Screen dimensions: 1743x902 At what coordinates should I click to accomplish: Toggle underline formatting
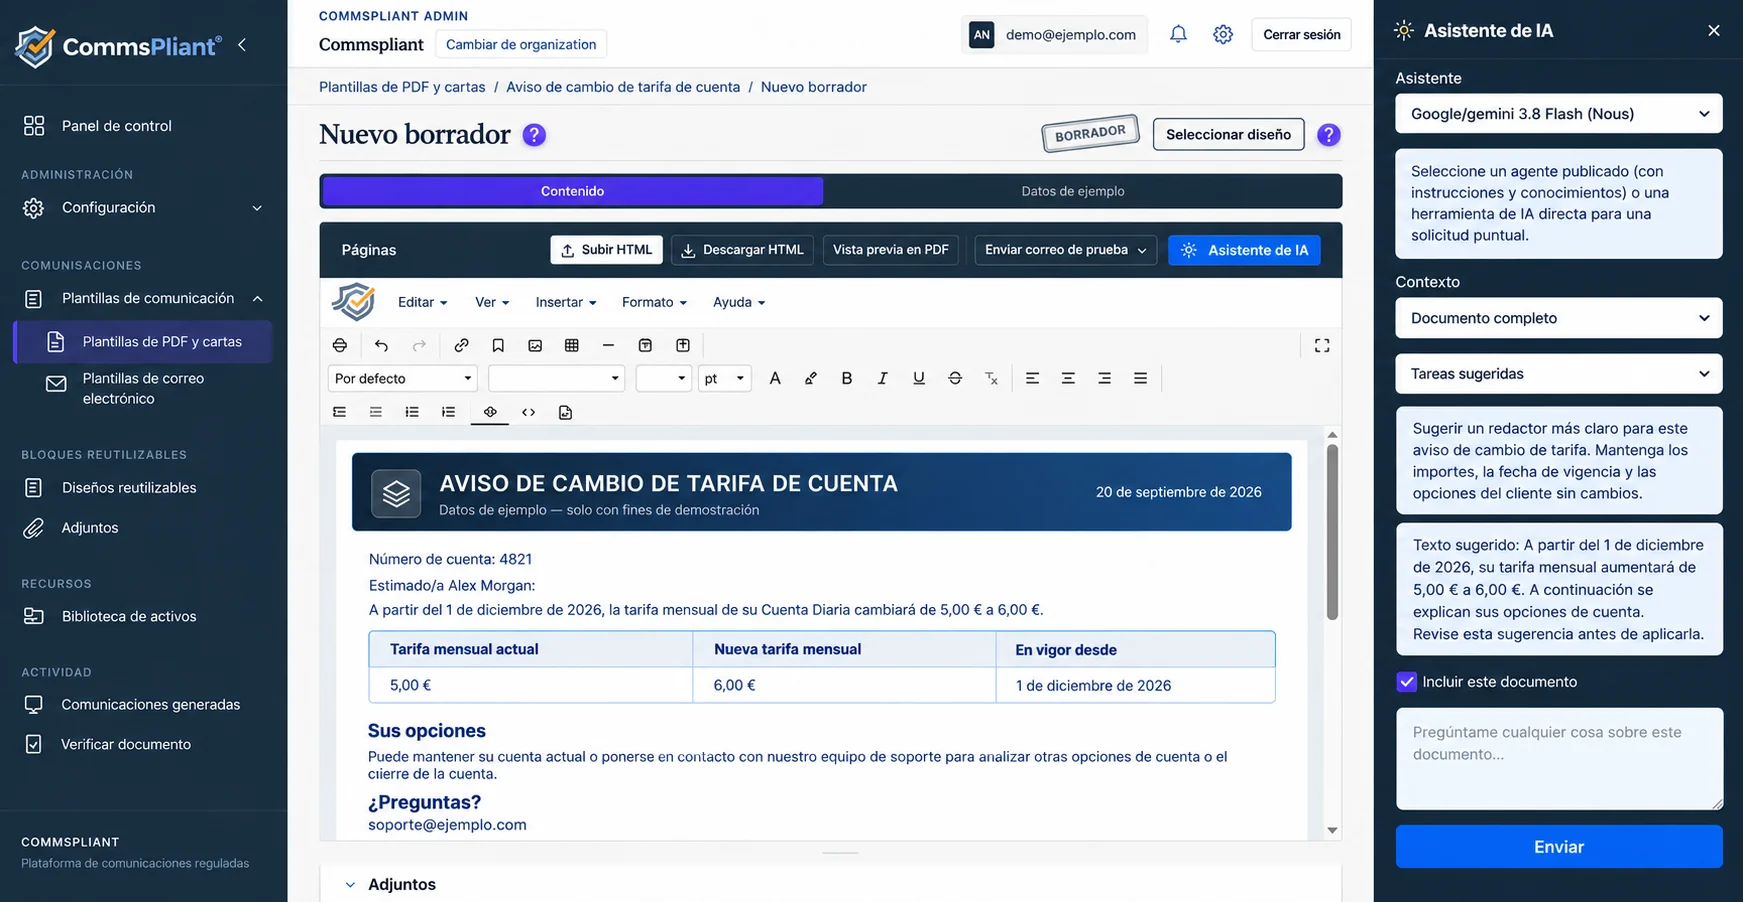(919, 378)
